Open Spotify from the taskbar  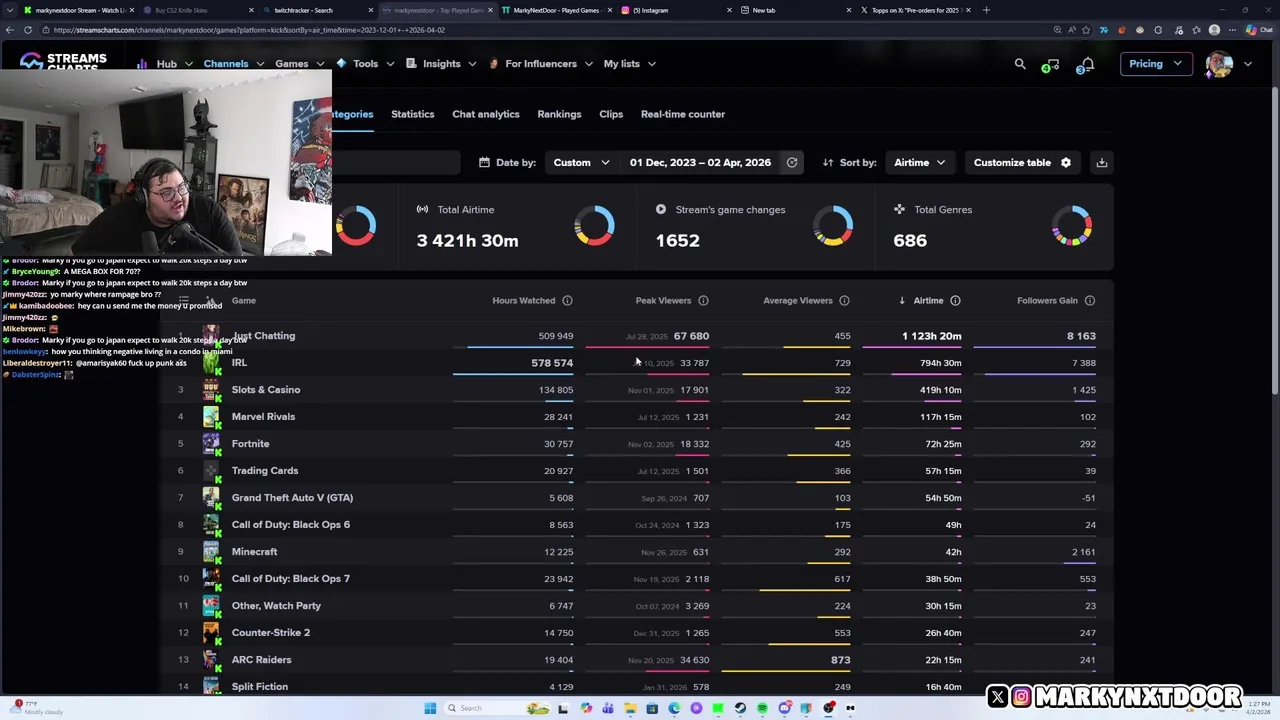(762, 708)
